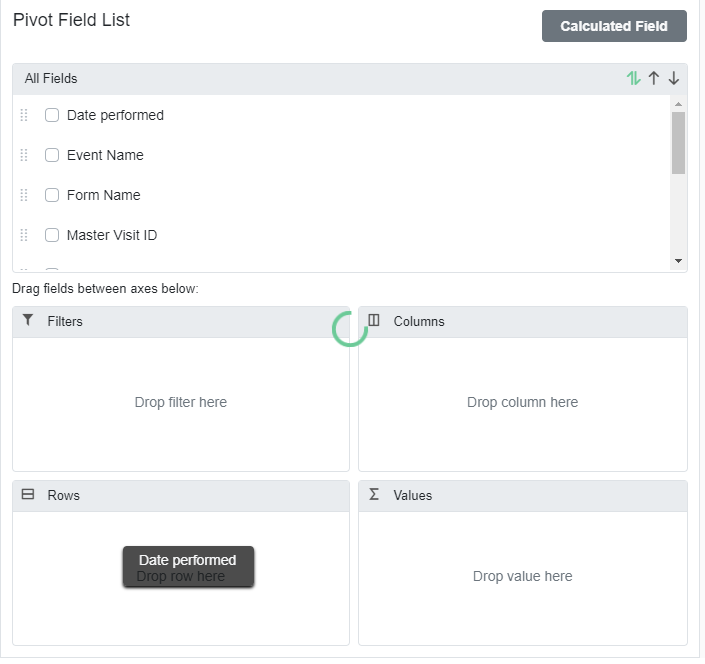Click the Drop value here area
Image resolution: width=705 pixels, height=664 pixels.
pyautogui.click(x=522, y=577)
